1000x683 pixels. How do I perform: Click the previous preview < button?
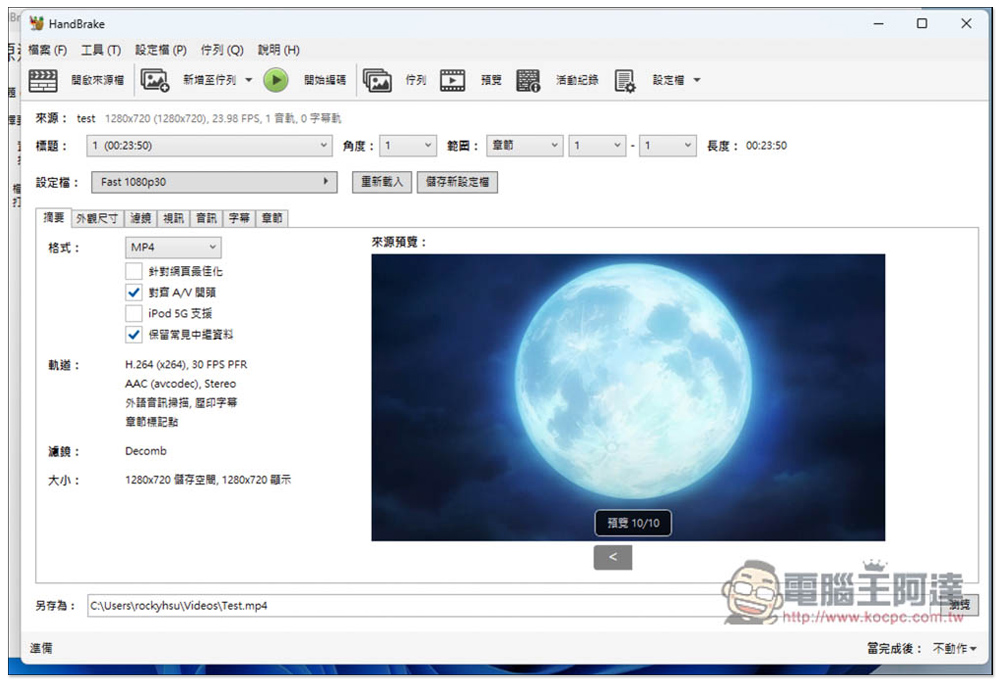pos(613,557)
